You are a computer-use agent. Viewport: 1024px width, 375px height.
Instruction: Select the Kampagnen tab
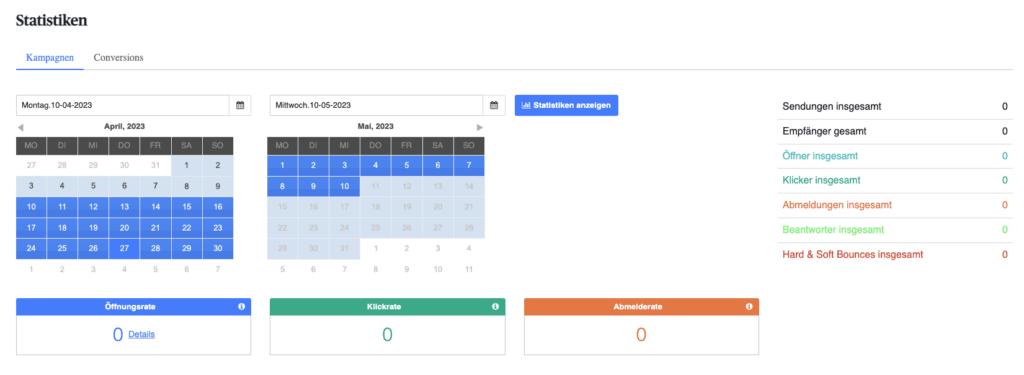[x=50, y=57]
